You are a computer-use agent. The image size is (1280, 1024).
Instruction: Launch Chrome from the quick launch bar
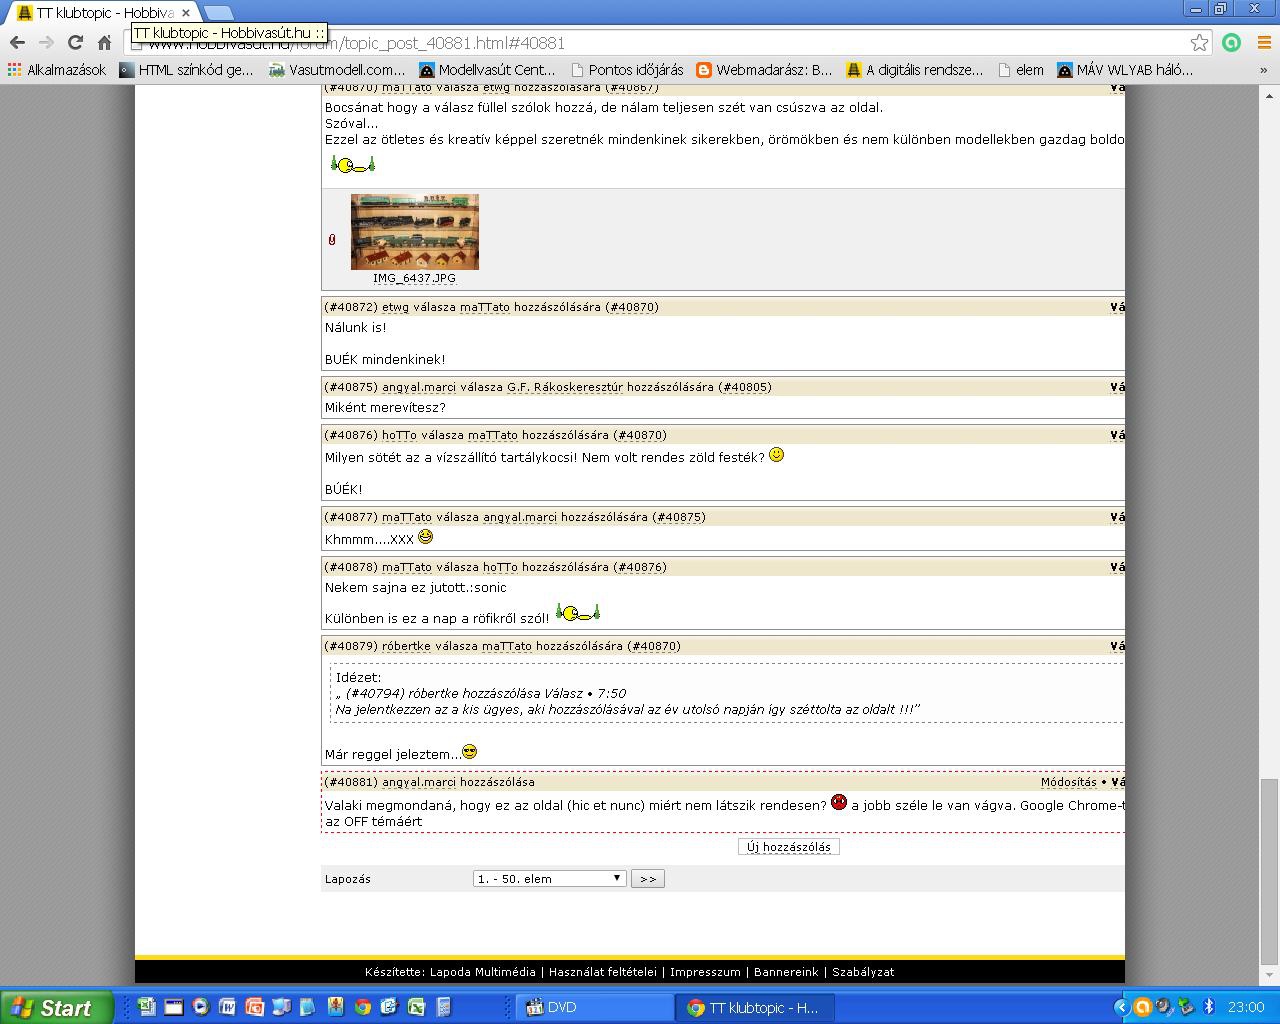click(362, 1007)
